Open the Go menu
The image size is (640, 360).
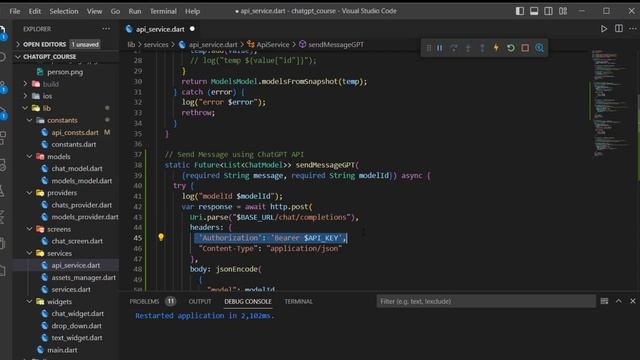(x=115, y=11)
